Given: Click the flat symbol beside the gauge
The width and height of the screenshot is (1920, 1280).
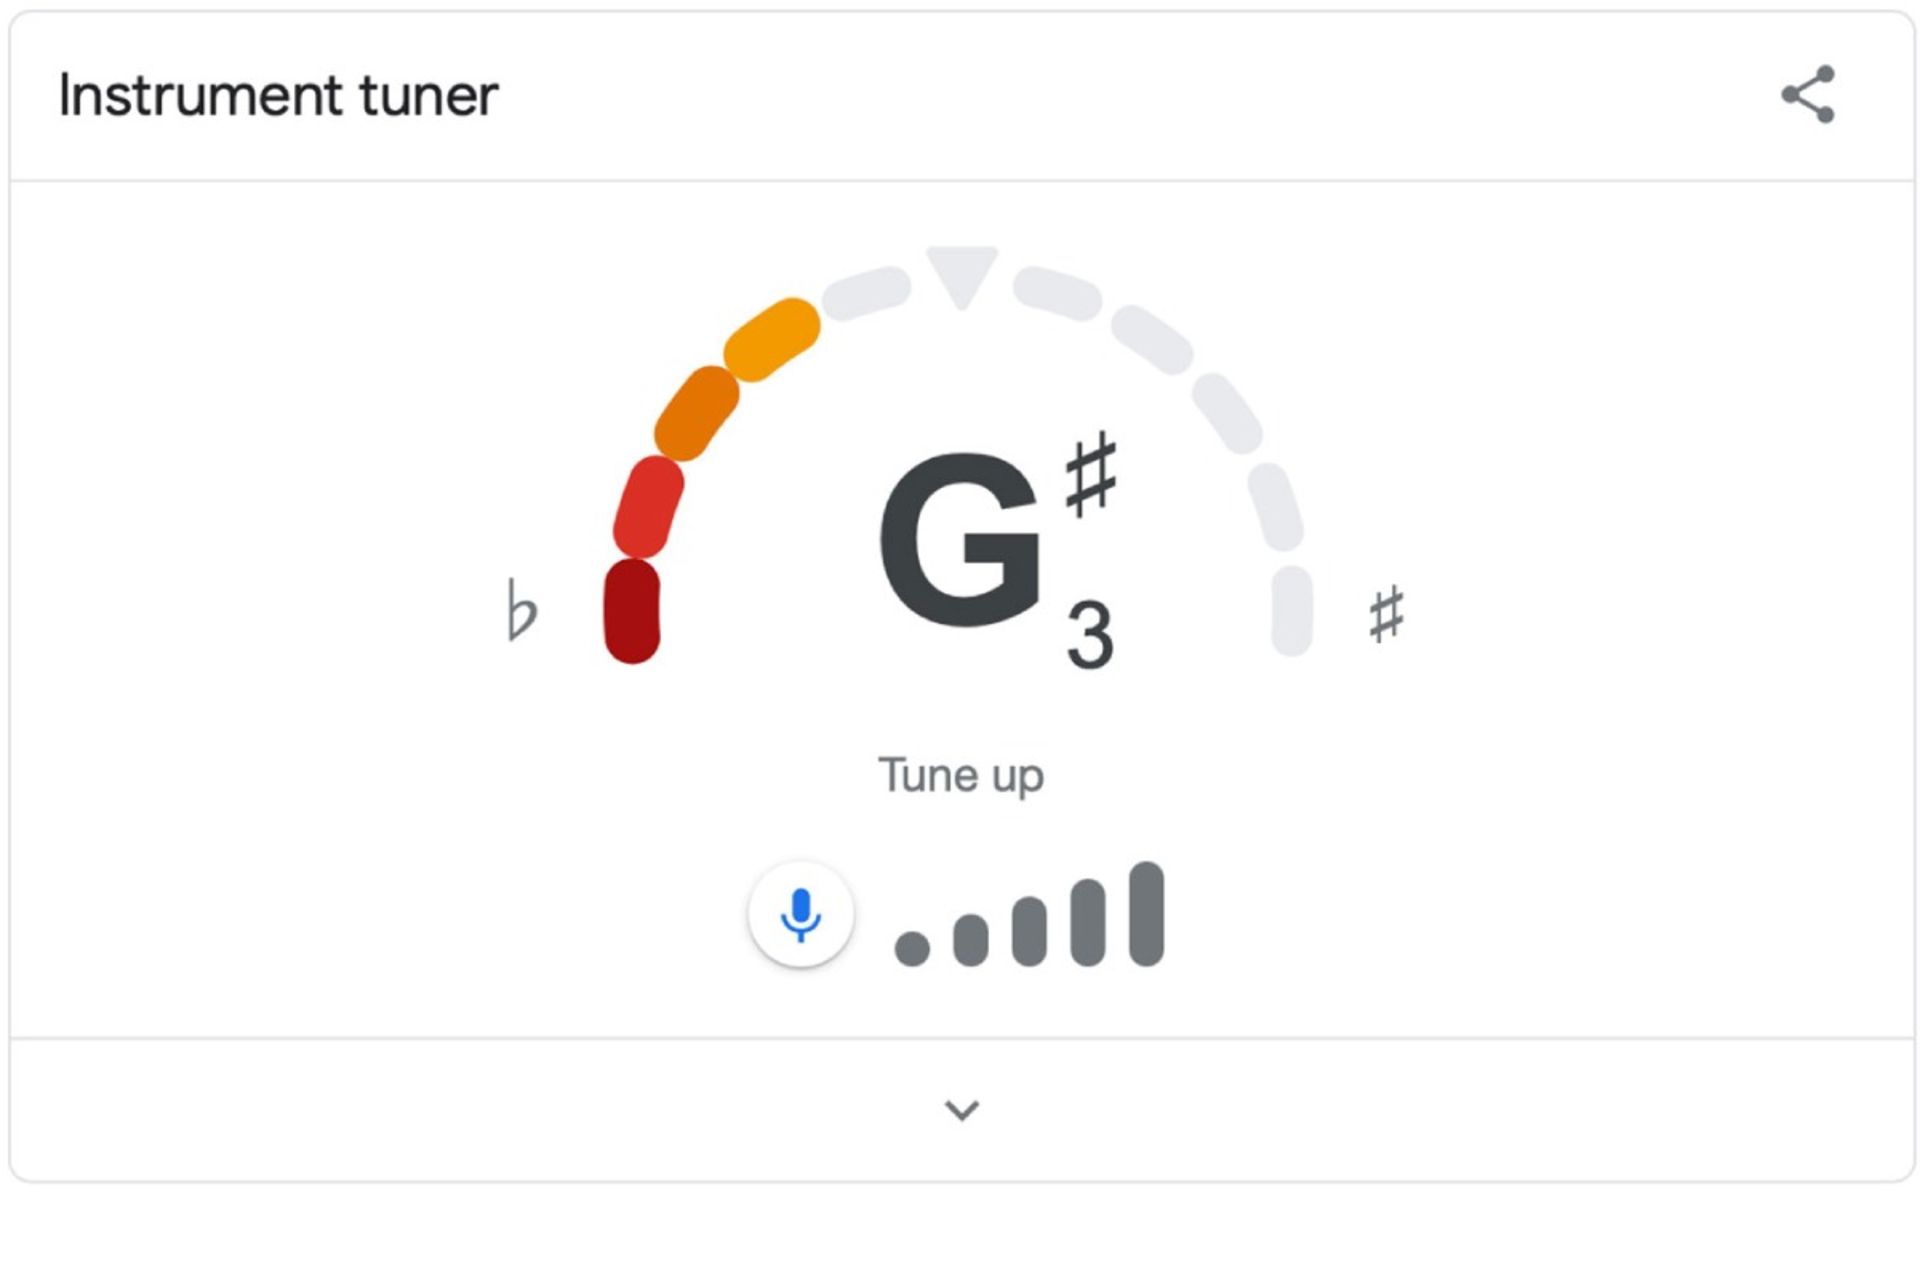Looking at the screenshot, I should pos(521,609).
